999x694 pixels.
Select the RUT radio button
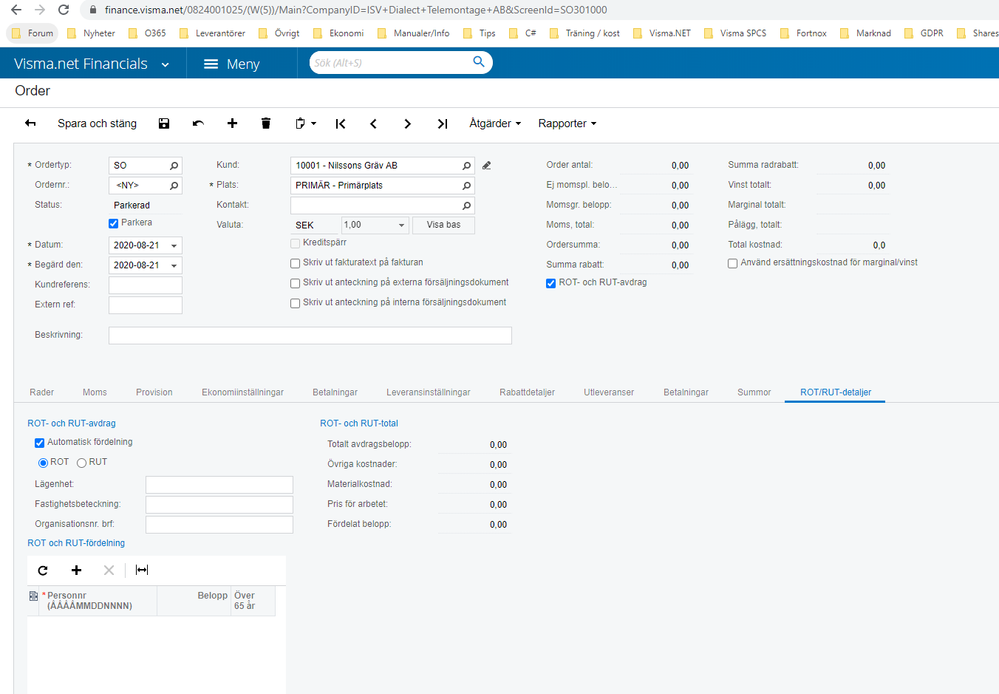point(82,463)
